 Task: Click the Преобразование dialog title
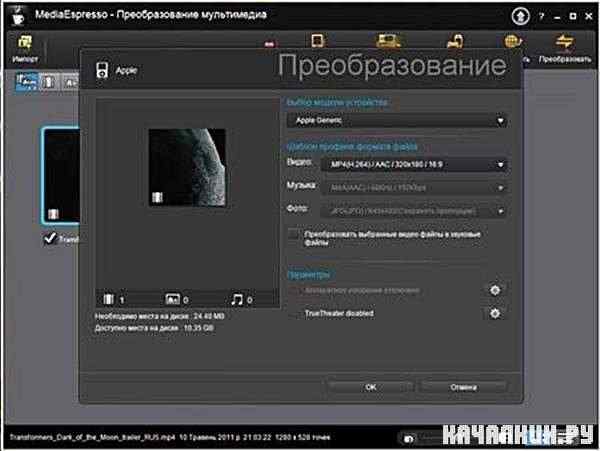[x=392, y=65]
